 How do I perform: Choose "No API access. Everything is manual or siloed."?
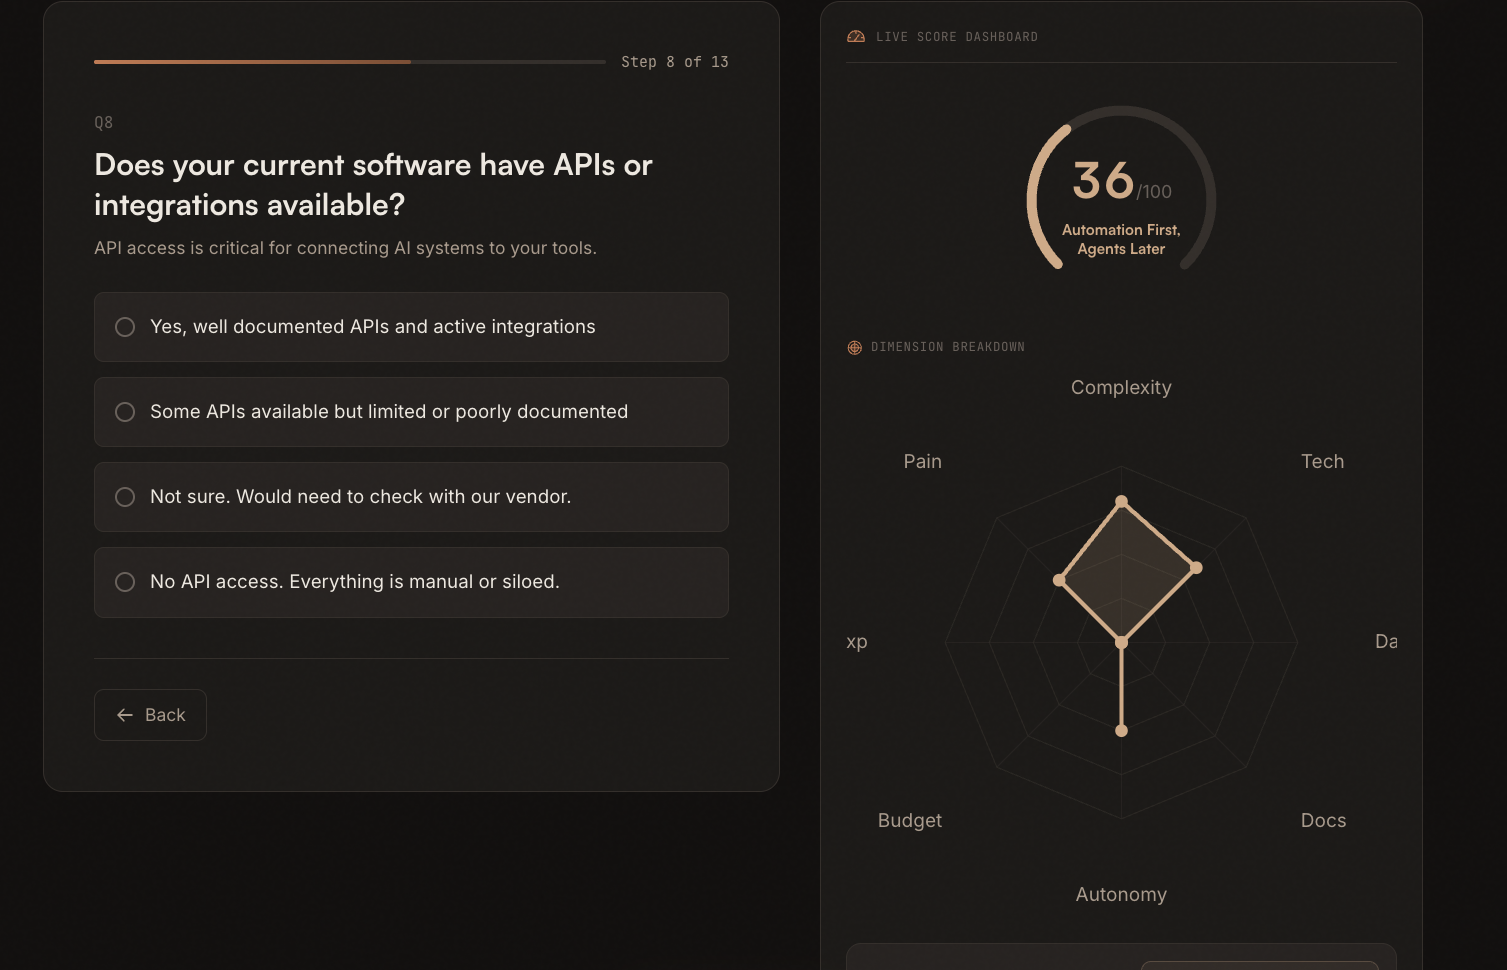pos(410,582)
